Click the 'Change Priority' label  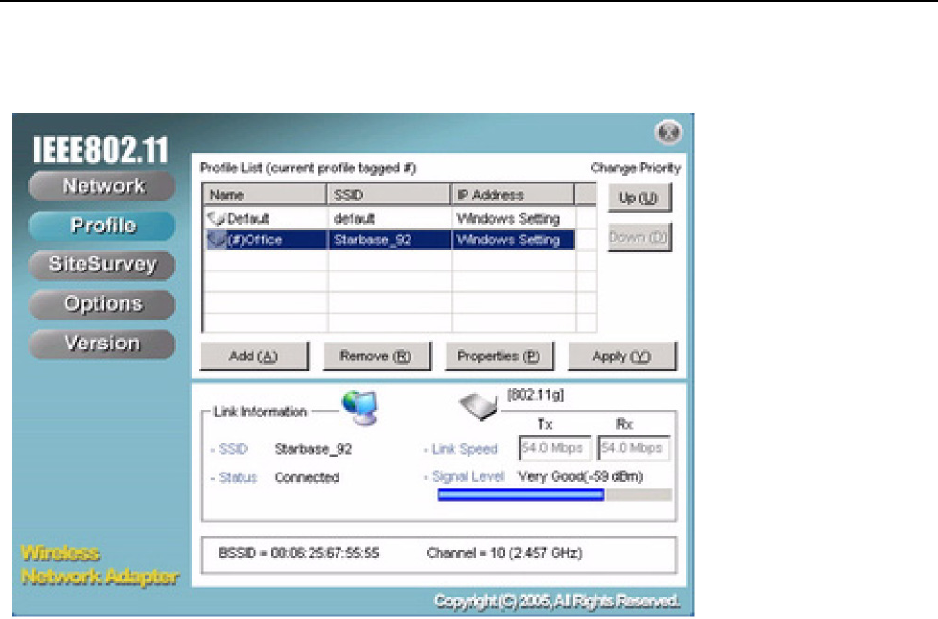tap(636, 168)
